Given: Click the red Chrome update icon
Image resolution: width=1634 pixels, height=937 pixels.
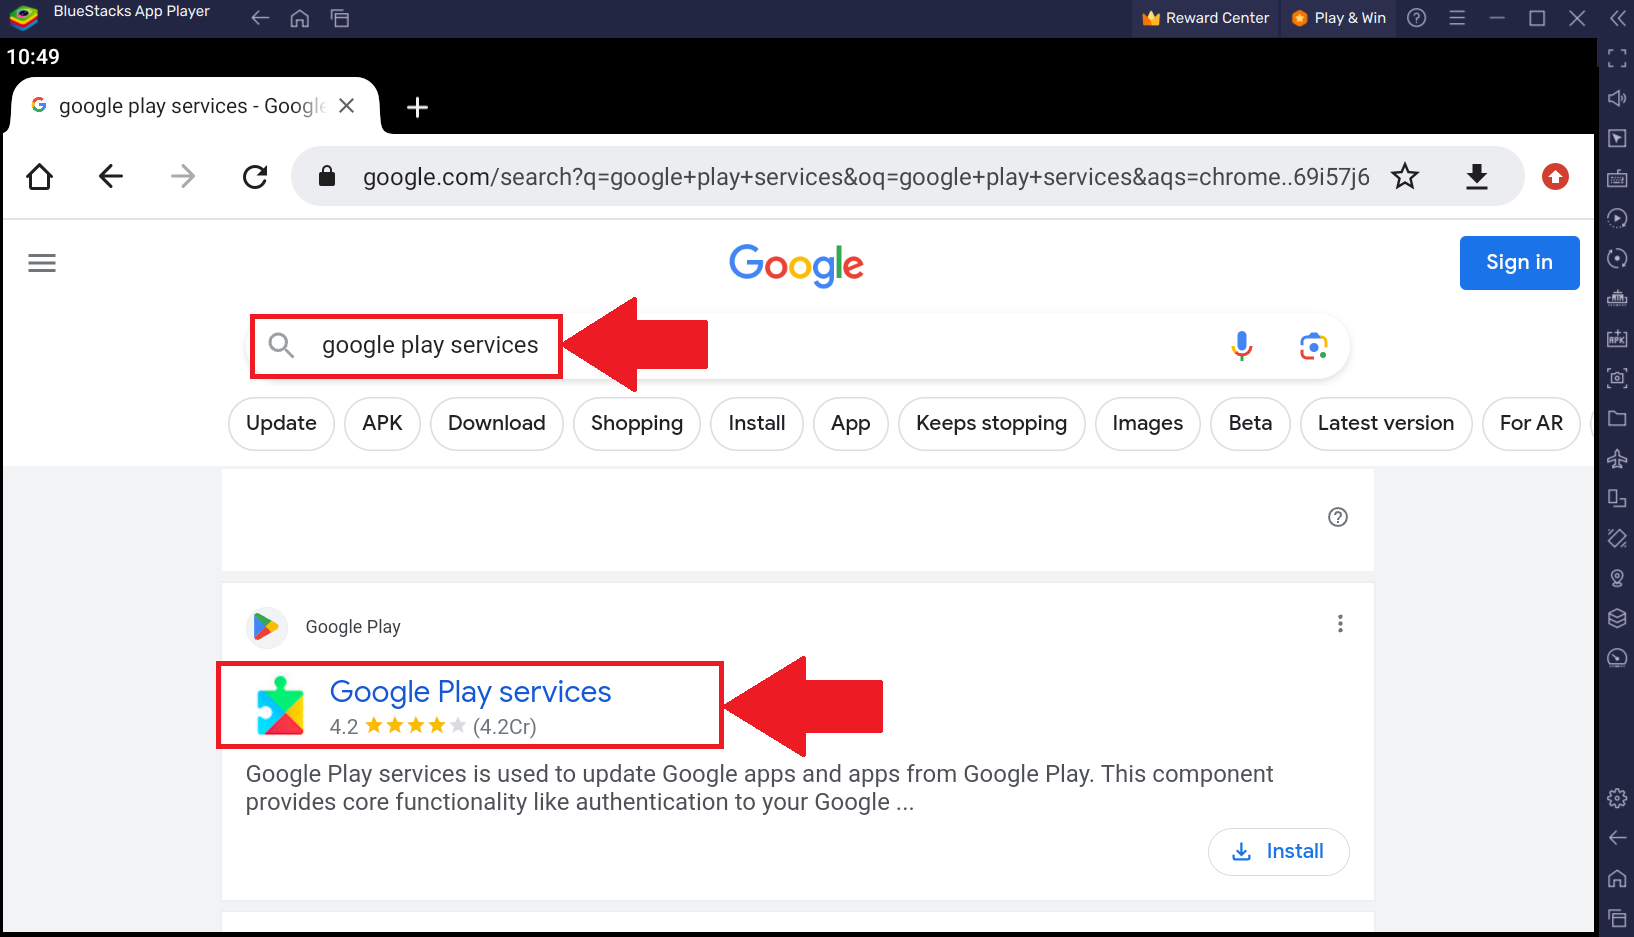Looking at the screenshot, I should 1555,177.
